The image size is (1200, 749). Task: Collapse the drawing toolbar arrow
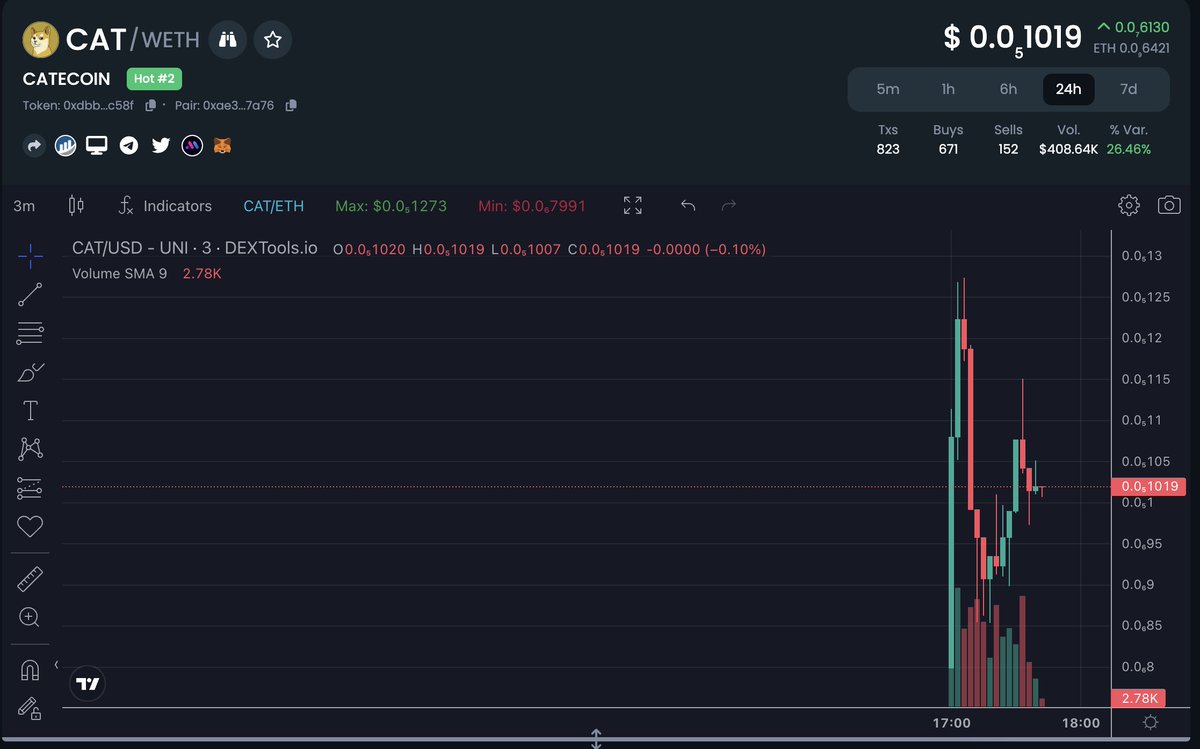(56, 664)
